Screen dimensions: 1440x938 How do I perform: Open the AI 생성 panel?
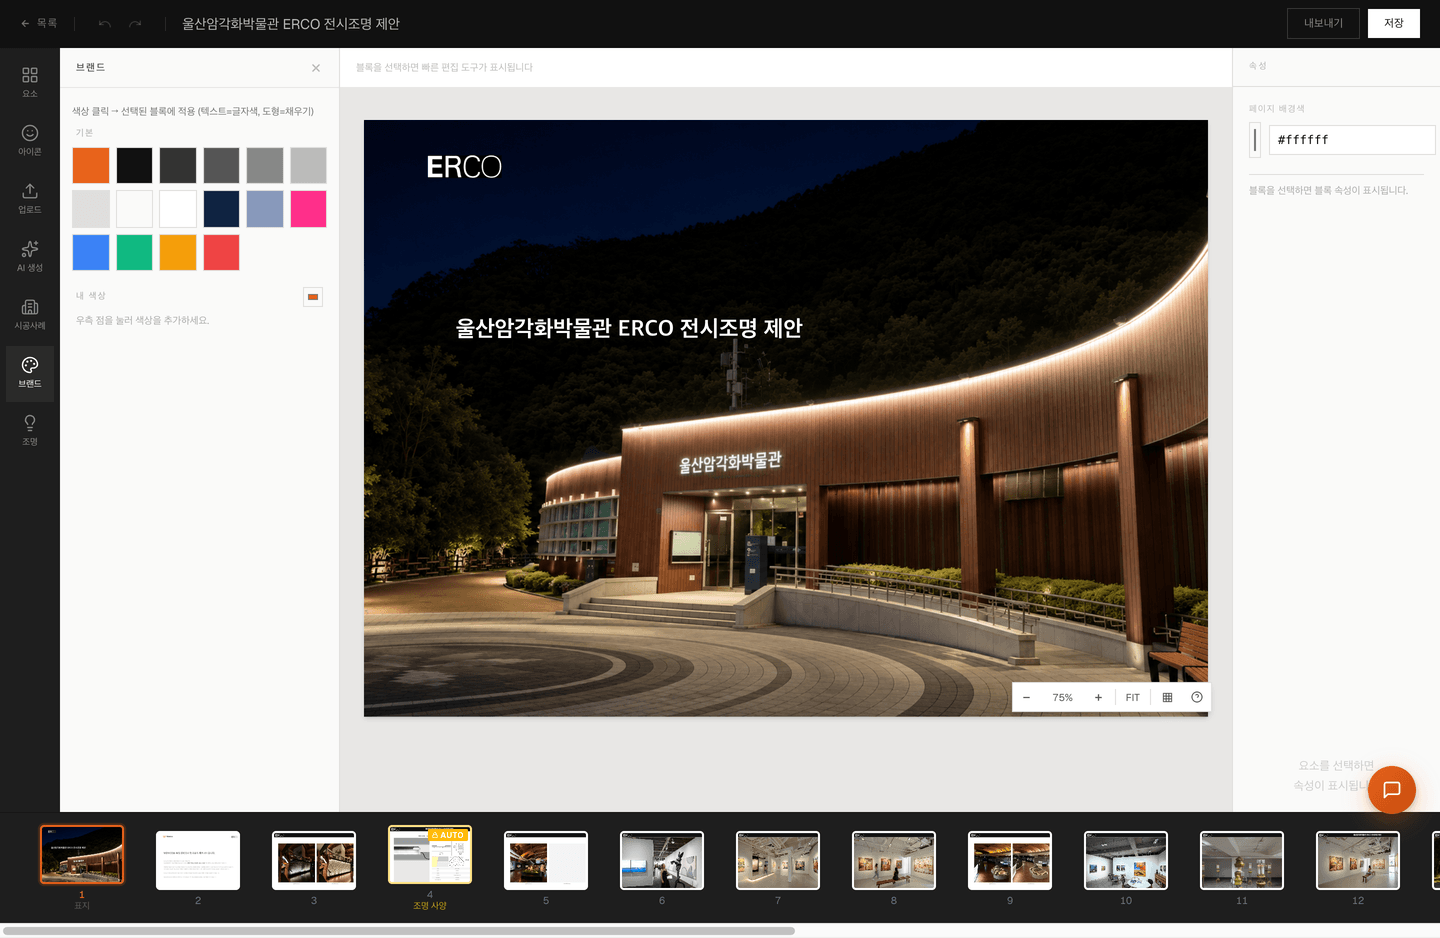tap(30, 256)
